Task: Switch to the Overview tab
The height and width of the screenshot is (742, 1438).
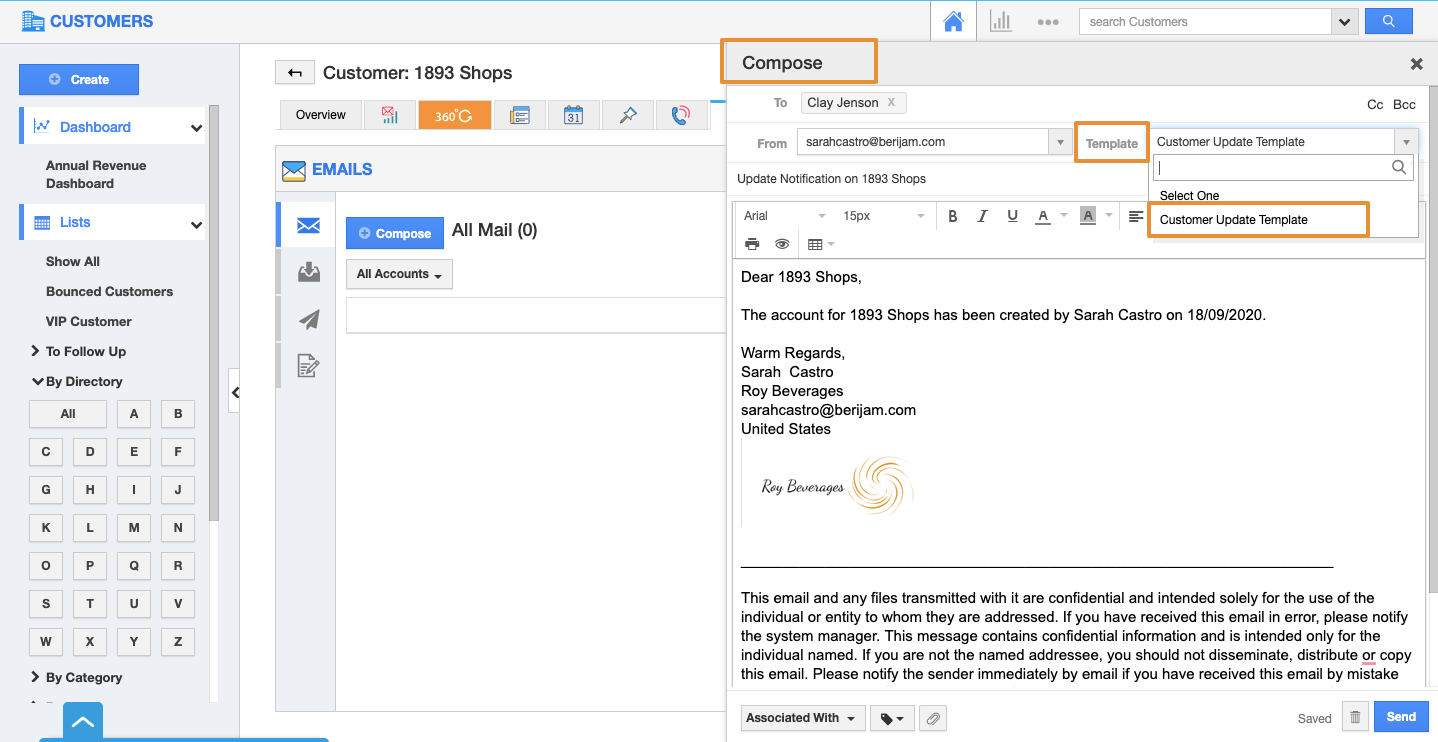Action: (320, 115)
